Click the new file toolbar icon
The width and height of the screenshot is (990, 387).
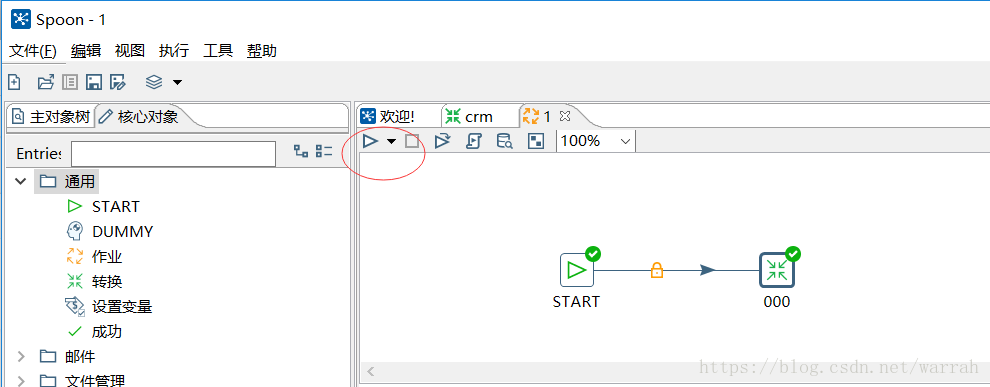click(x=14, y=82)
